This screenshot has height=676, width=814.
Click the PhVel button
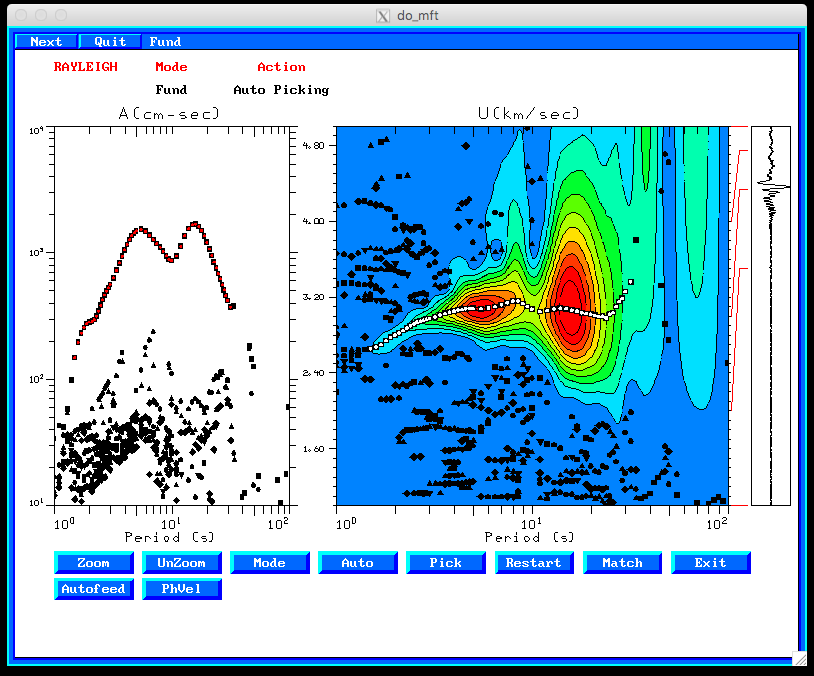pos(182,589)
